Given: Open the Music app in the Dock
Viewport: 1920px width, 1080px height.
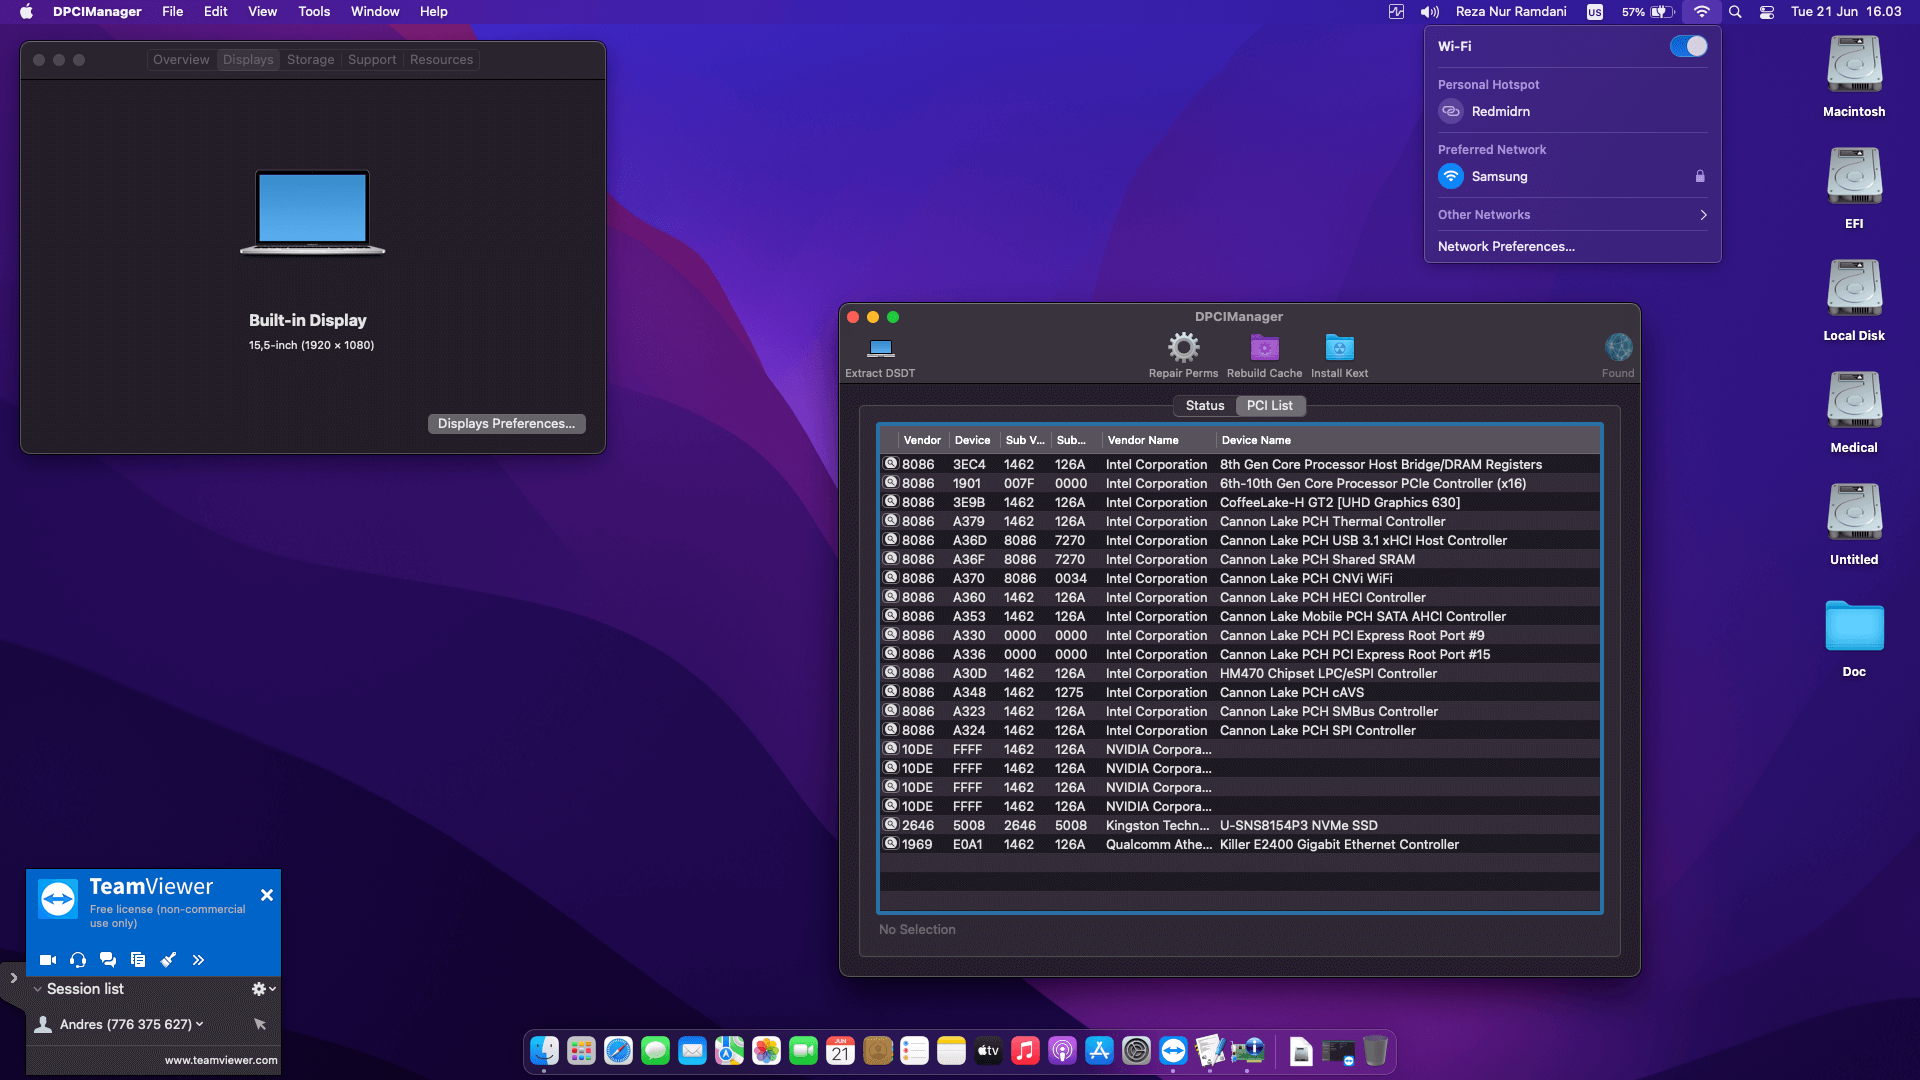Looking at the screenshot, I should (x=1025, y=1051).
